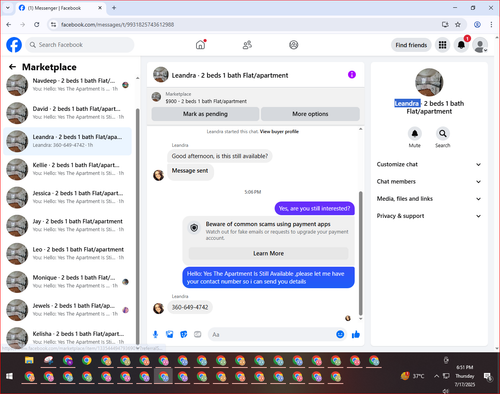Open Kelisha conversation
This screenshot has width=500, height=394.
(68, 337)
